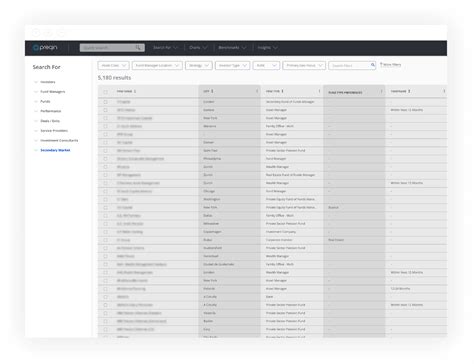Open Fund Type Preferences column options menu

click(x=381, y=91)
